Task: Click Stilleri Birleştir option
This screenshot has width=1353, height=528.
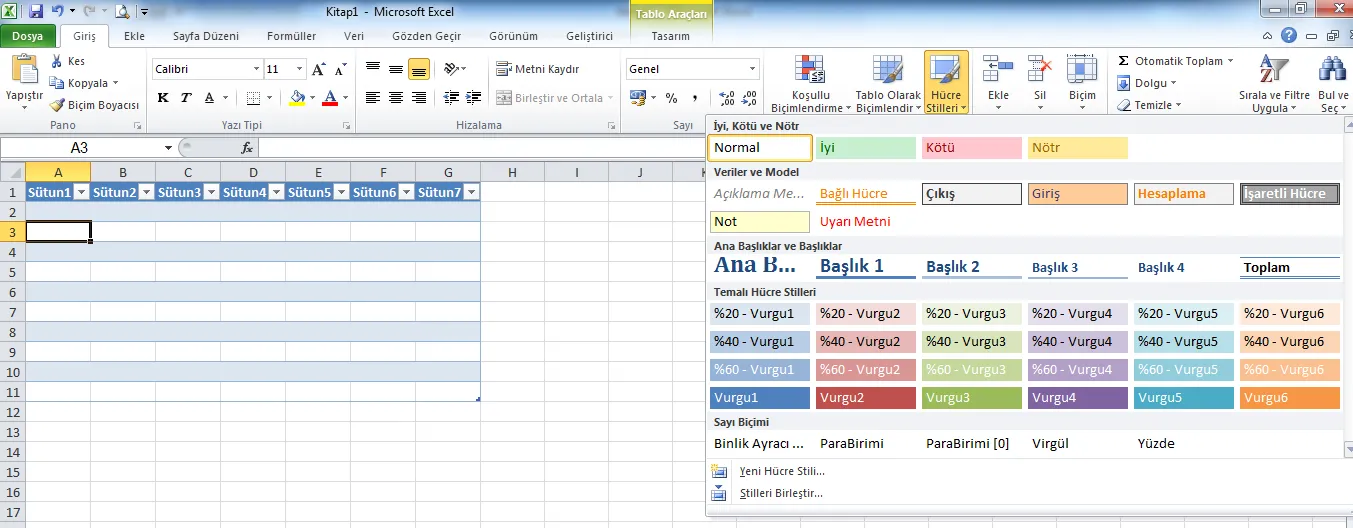Action: click(781, 493)
